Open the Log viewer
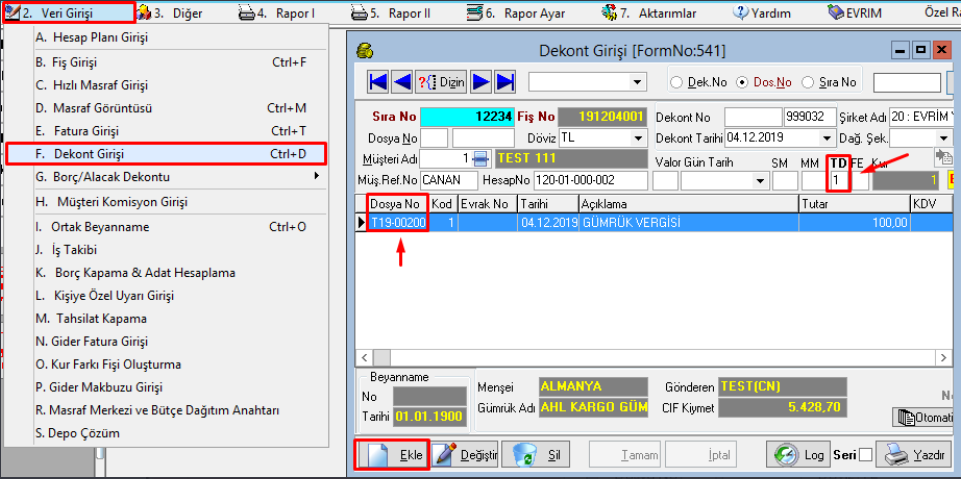961x479 pixels. (799, 455)
